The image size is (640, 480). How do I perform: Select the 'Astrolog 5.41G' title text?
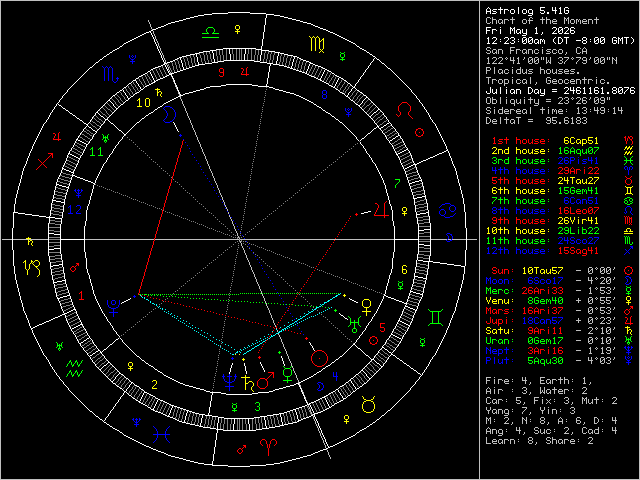(x=527, y=11)
